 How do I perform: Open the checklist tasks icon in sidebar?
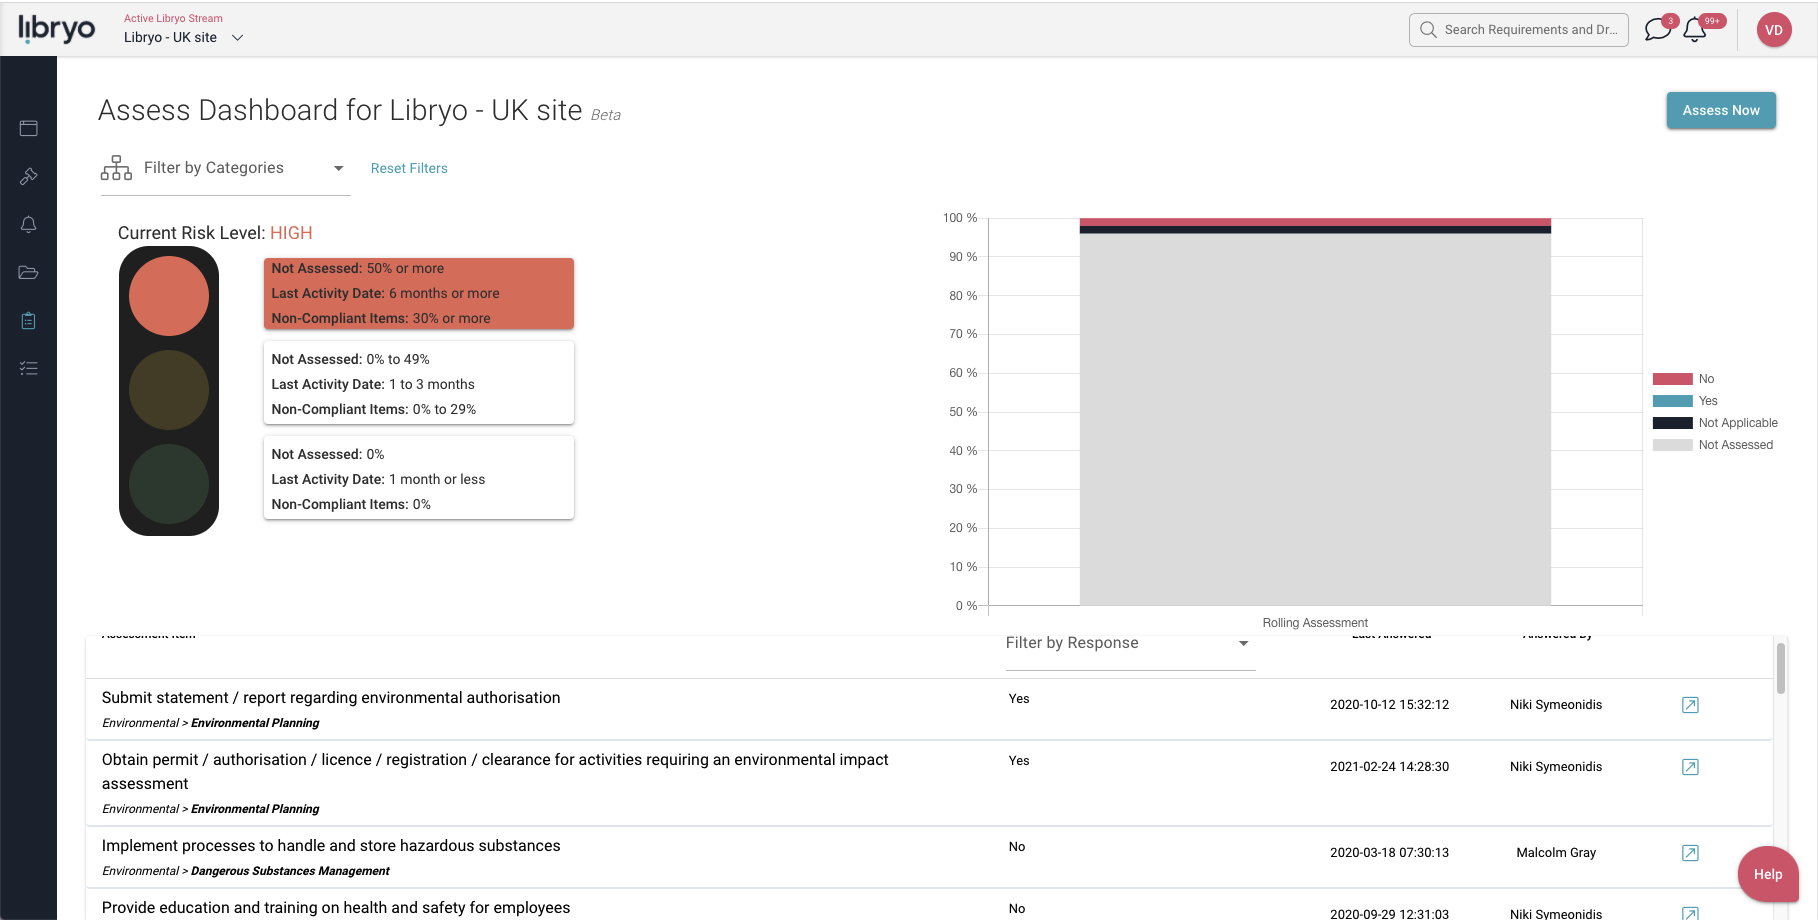(29, 369)
